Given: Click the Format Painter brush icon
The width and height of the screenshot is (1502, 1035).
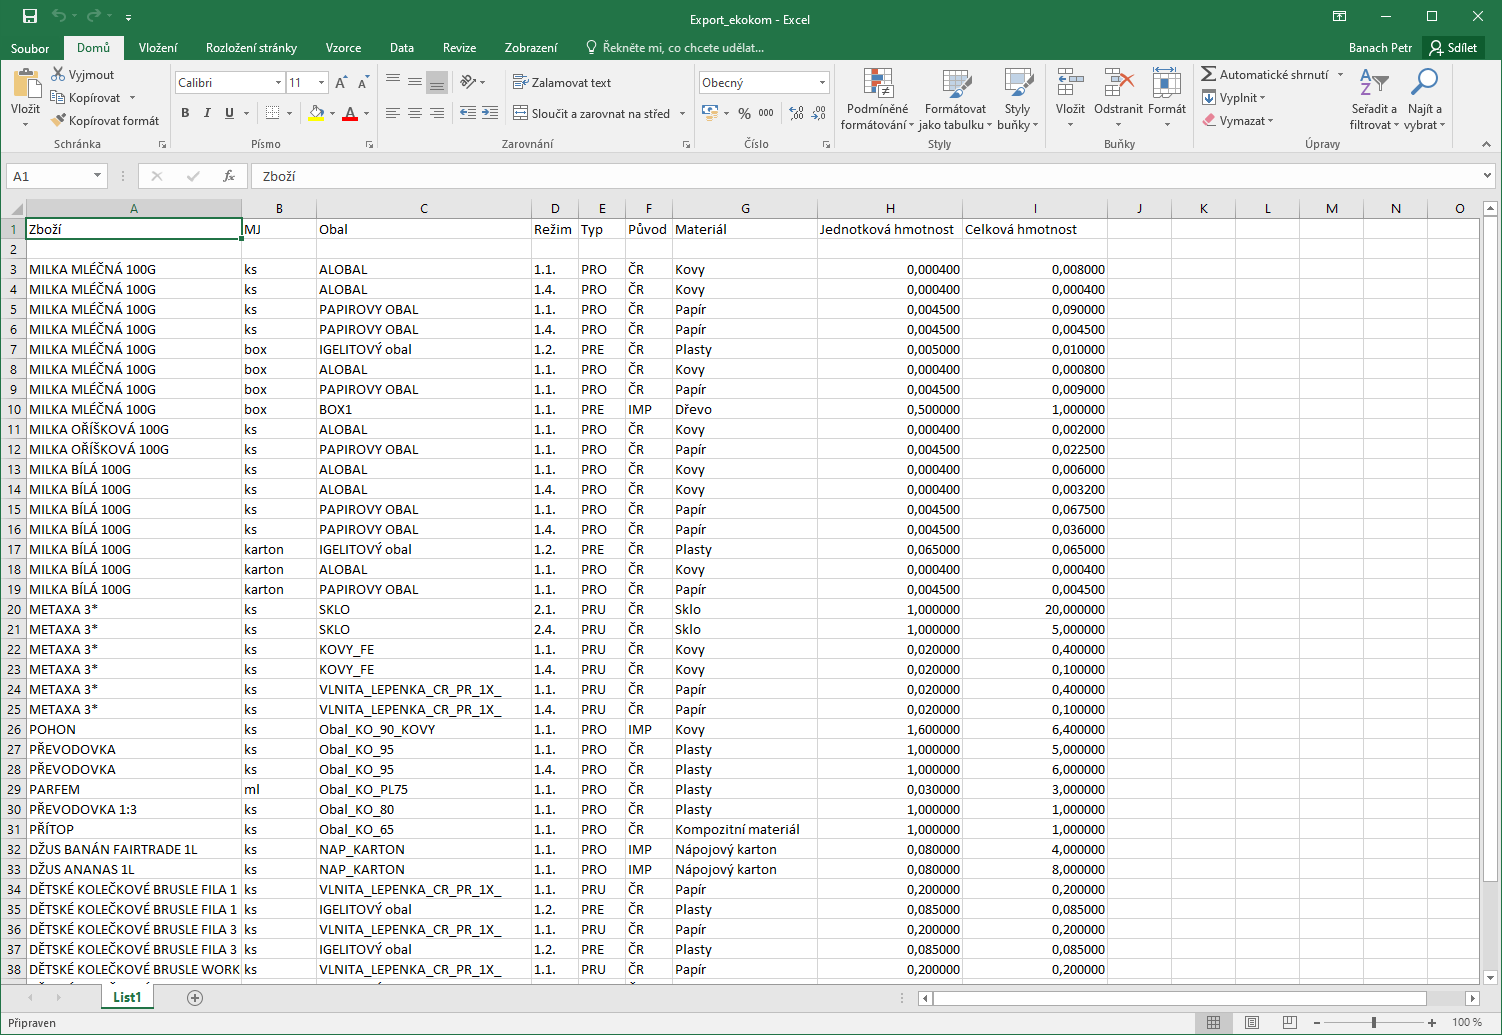Looking at the screenshot, I should pos(58,121).
